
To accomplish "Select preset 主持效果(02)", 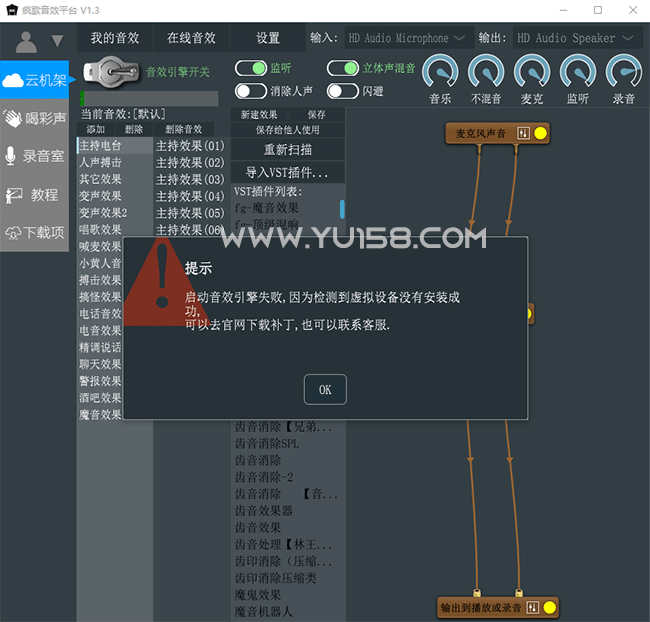I will (x=190, y=162).
